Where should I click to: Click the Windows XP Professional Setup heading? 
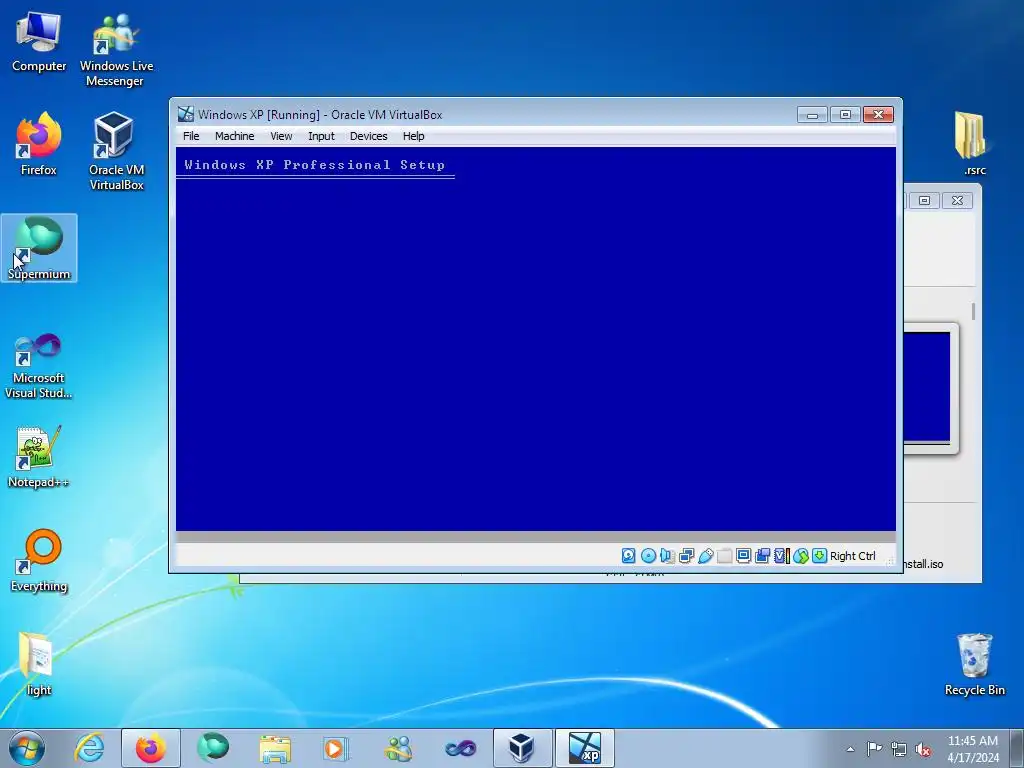pyautogui.click(x=314, y=165)
